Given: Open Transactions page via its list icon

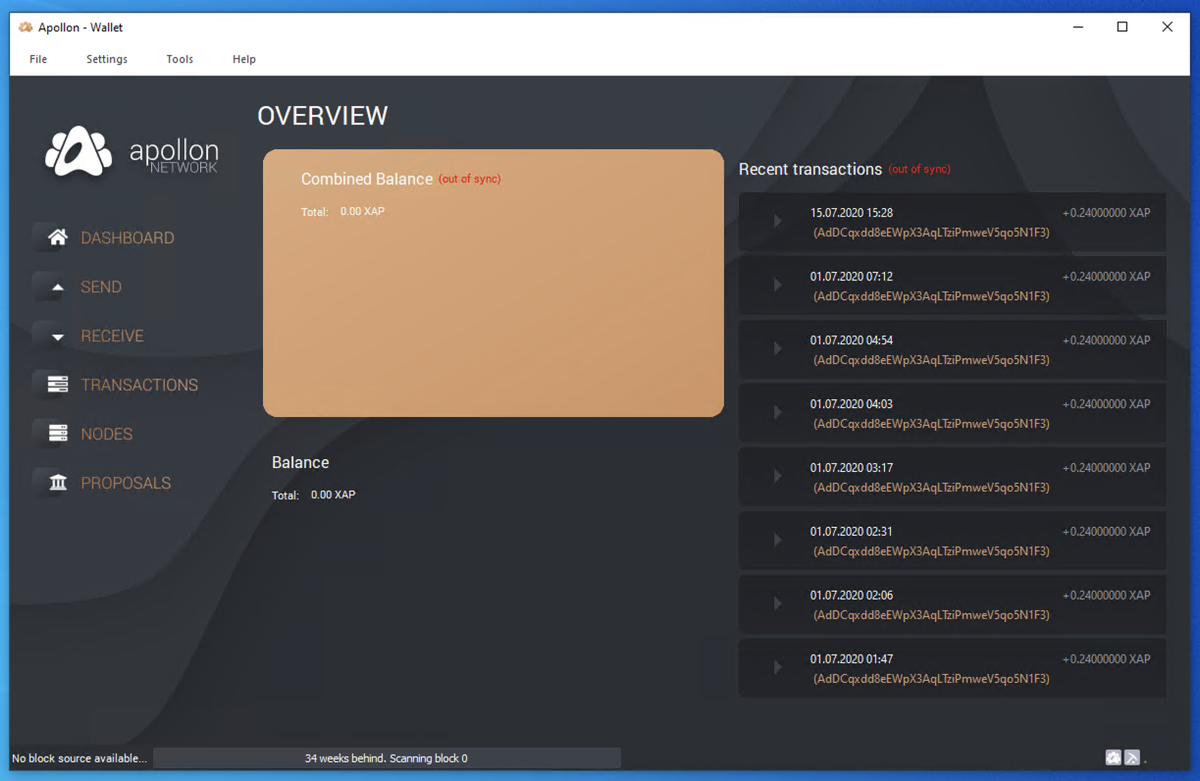Looking at the screenshot, I should (58, 385).
